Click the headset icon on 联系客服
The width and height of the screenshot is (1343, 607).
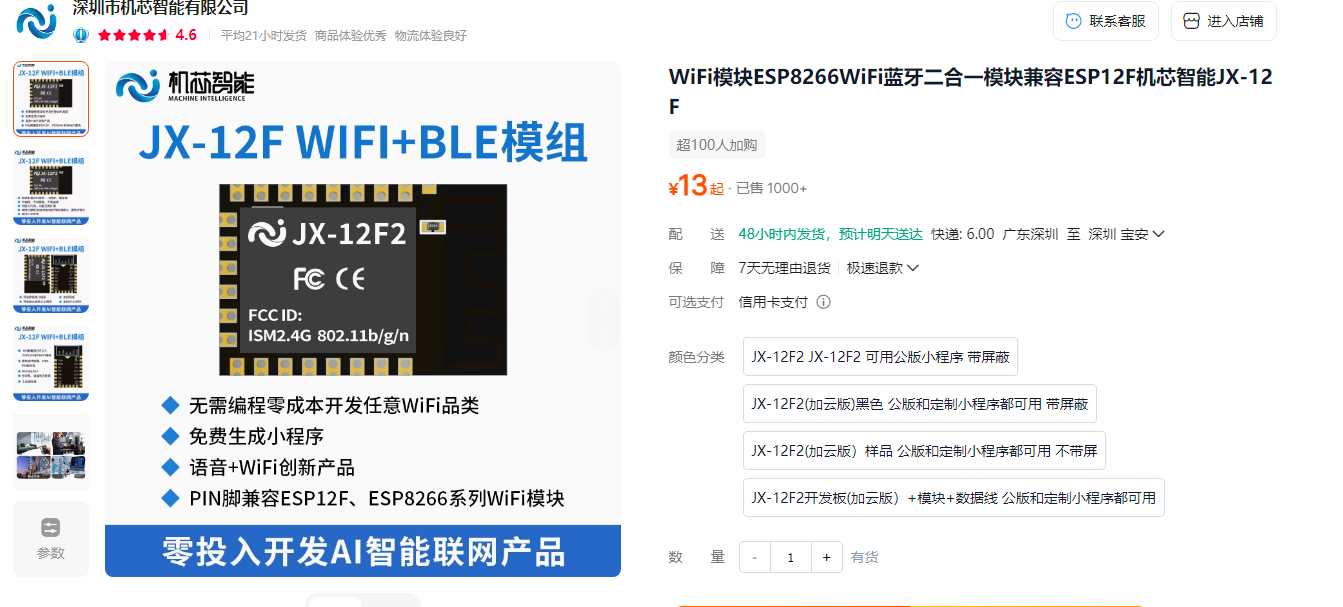[1073, 20]
